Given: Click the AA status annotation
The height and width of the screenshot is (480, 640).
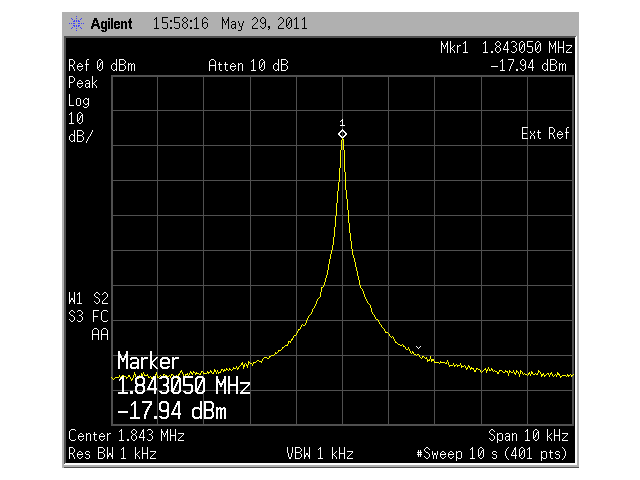Looking at the screenshot, I should (100, 335).
